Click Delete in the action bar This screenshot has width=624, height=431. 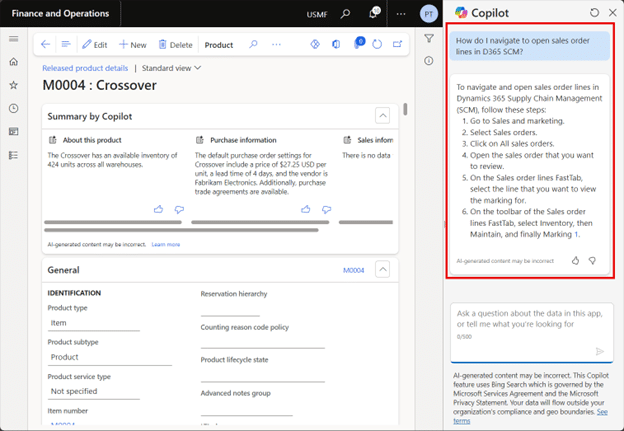[176, 45]
